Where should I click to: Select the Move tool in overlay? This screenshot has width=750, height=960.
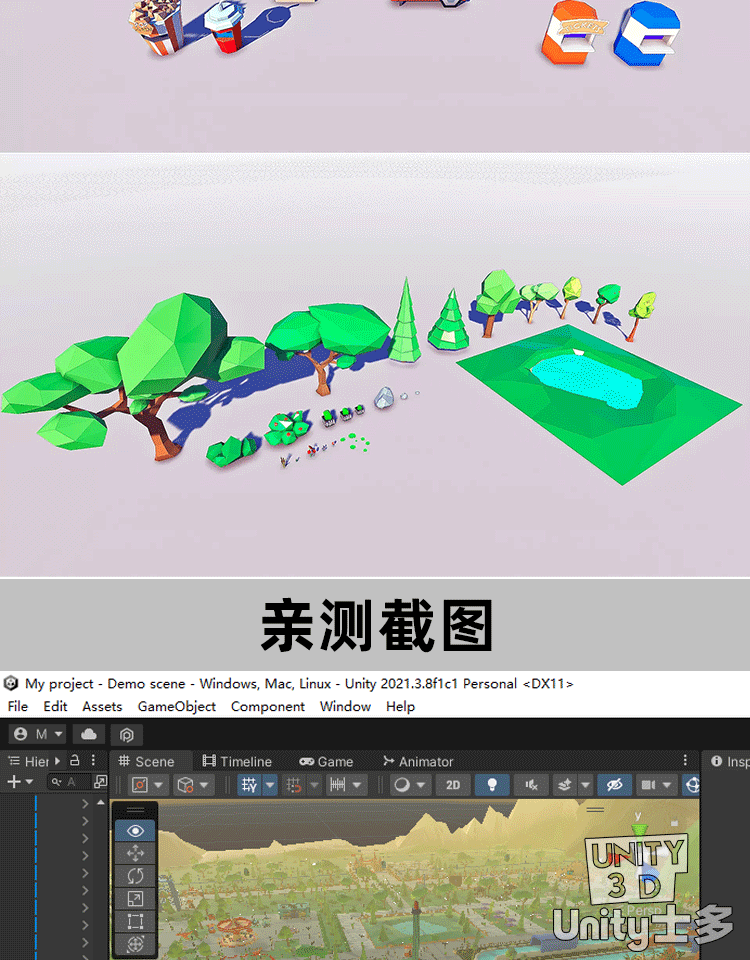tap(136, 853)
